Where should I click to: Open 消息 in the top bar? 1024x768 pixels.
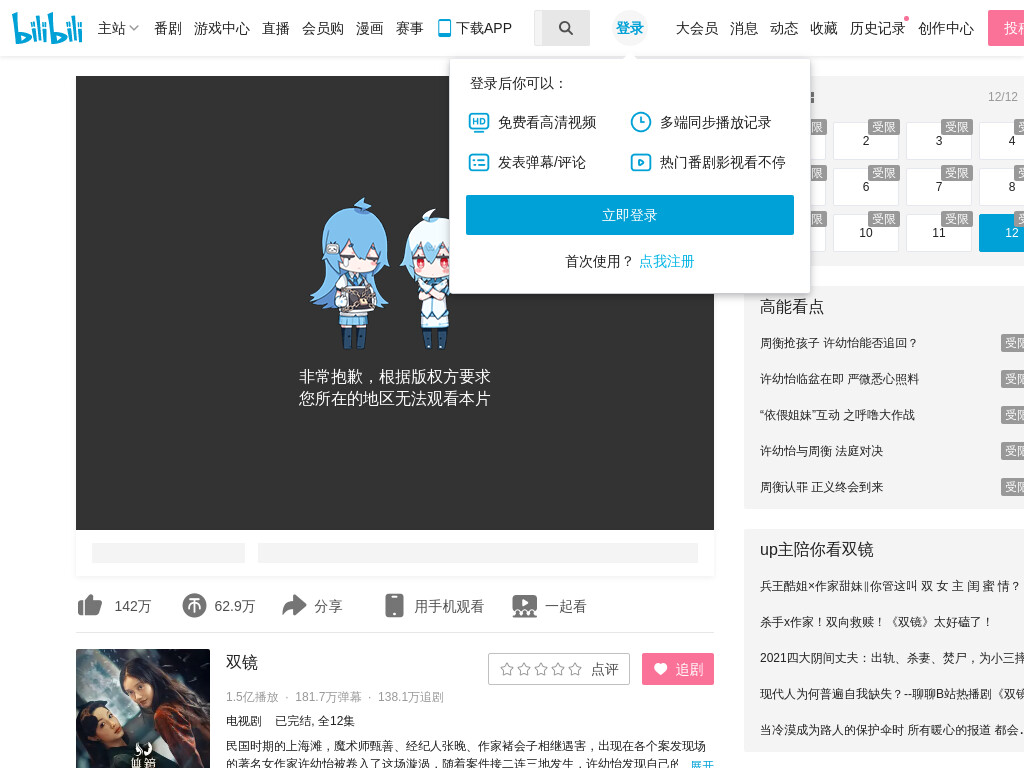click(744, 28)
